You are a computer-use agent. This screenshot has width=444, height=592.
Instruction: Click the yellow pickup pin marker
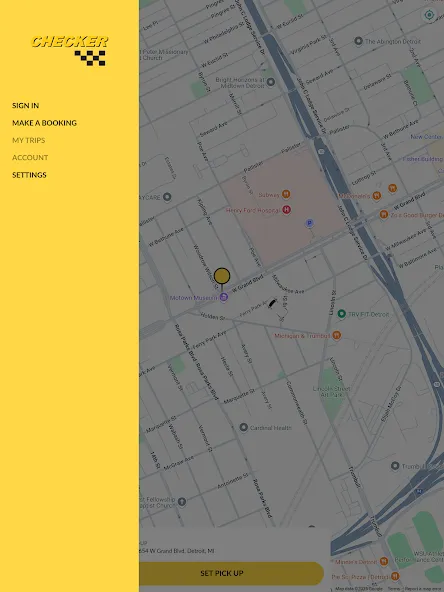pos(222,276)
